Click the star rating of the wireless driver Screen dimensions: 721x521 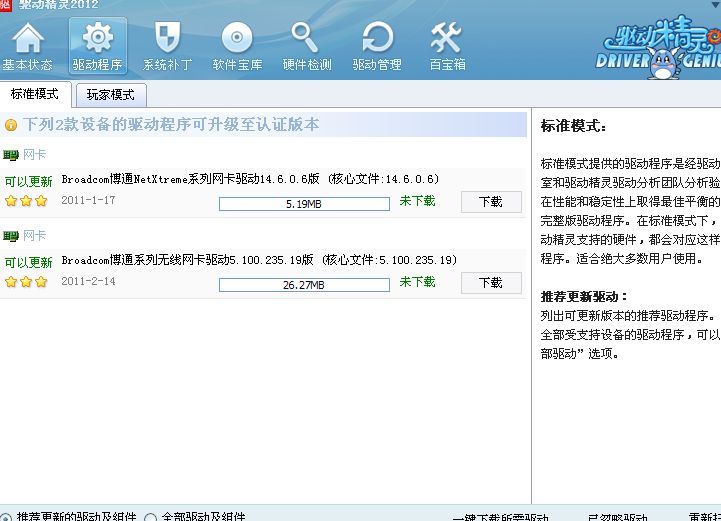(x=26, y=281)
